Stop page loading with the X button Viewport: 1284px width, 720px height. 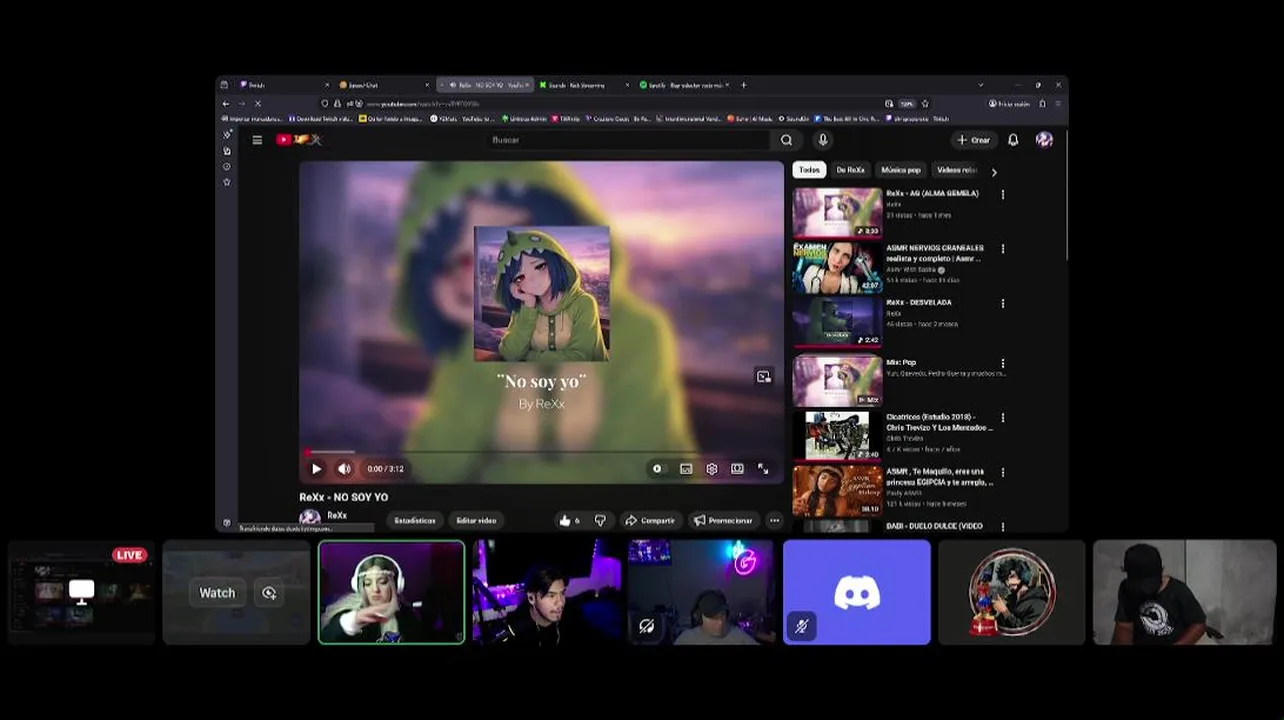coord(257,103)
